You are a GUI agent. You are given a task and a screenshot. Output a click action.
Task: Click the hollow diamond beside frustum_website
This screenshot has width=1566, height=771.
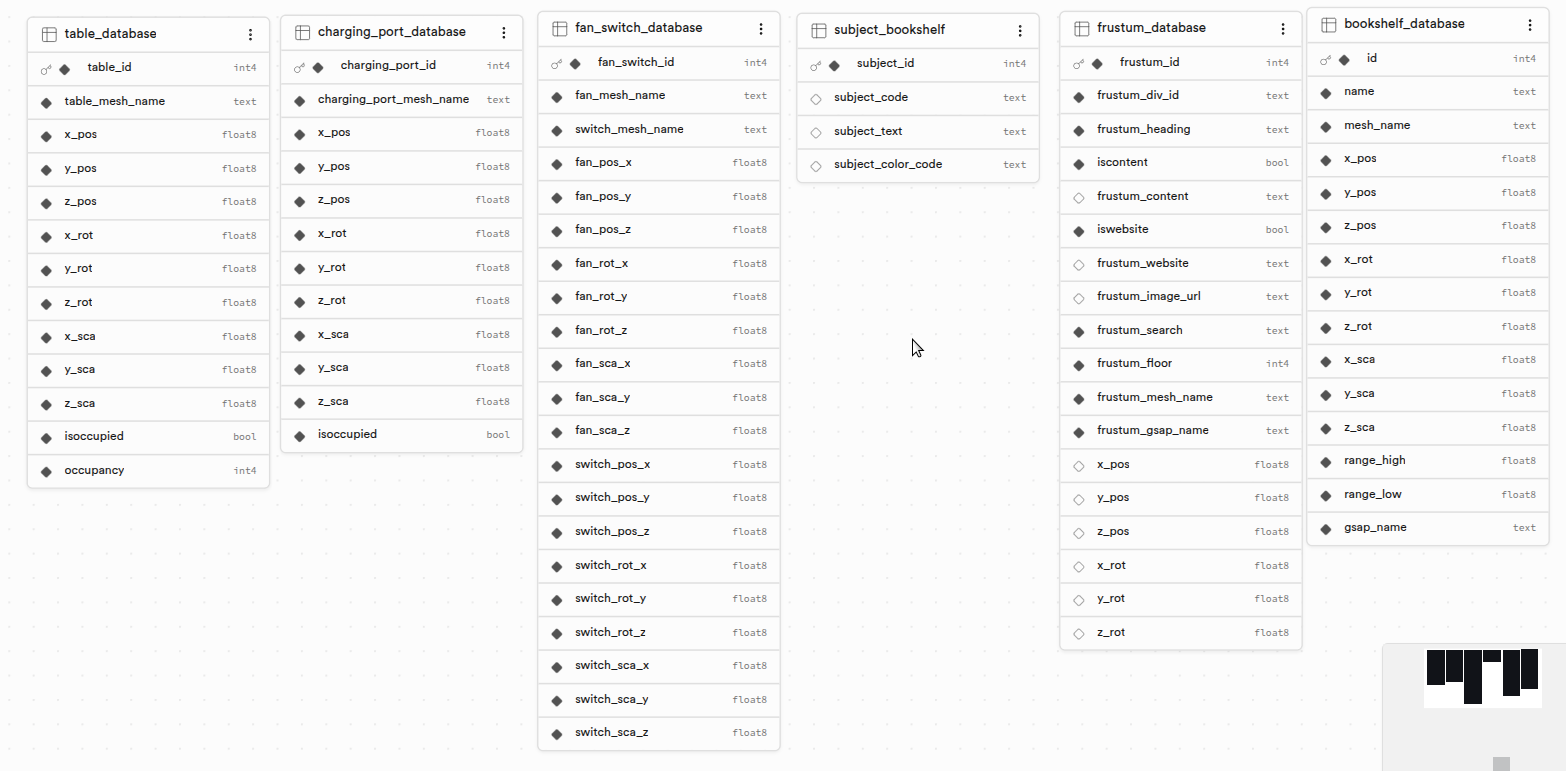(x=1079, y=264)
